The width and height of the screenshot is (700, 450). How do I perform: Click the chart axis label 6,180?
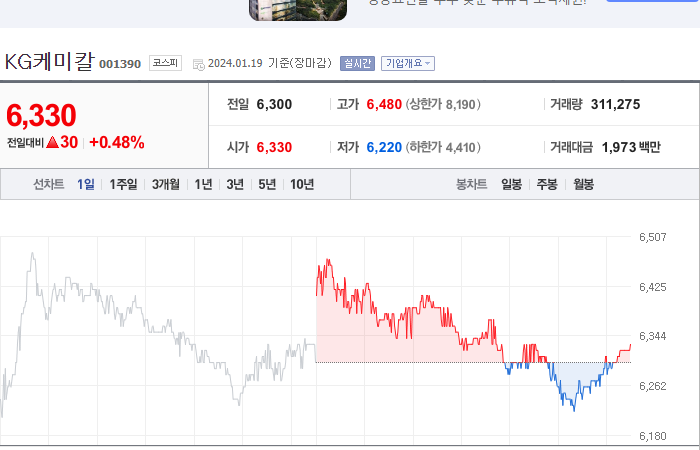point(653,436)
